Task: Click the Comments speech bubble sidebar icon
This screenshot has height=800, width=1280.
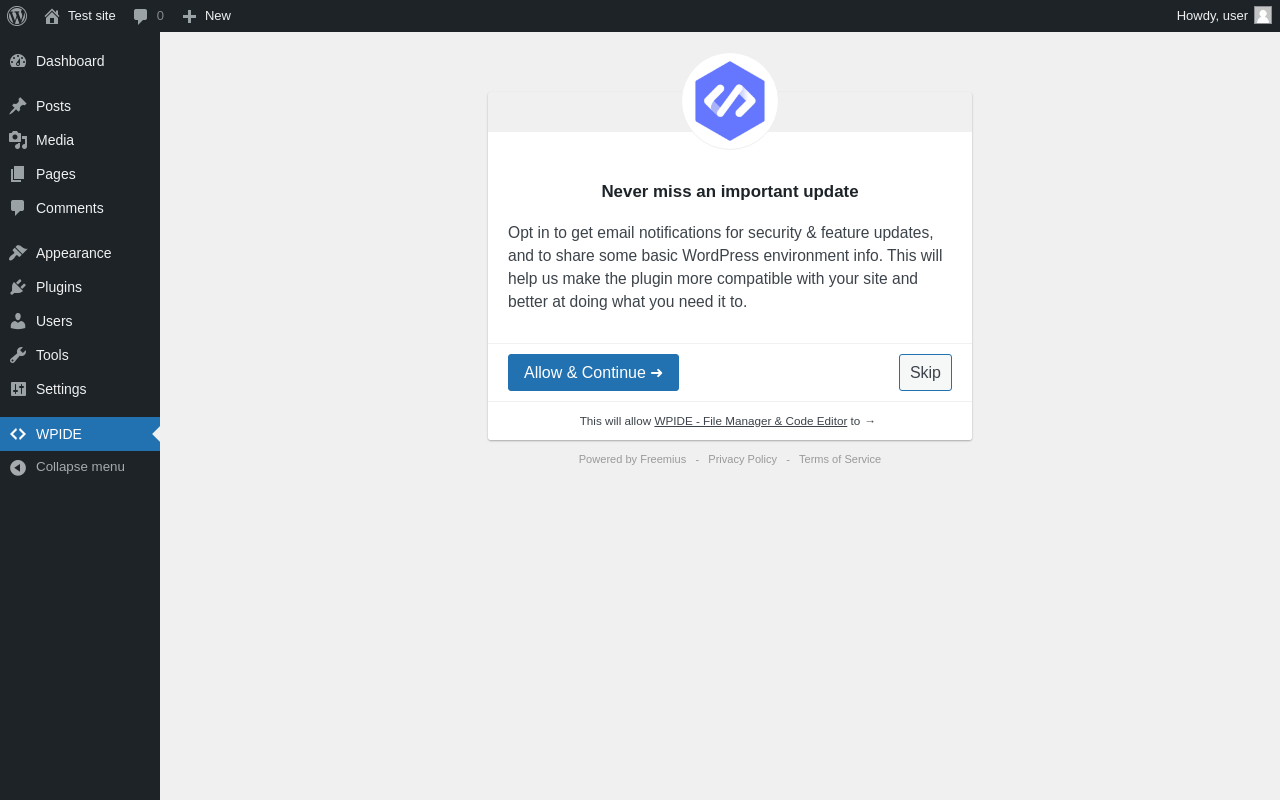Action: 18,208
